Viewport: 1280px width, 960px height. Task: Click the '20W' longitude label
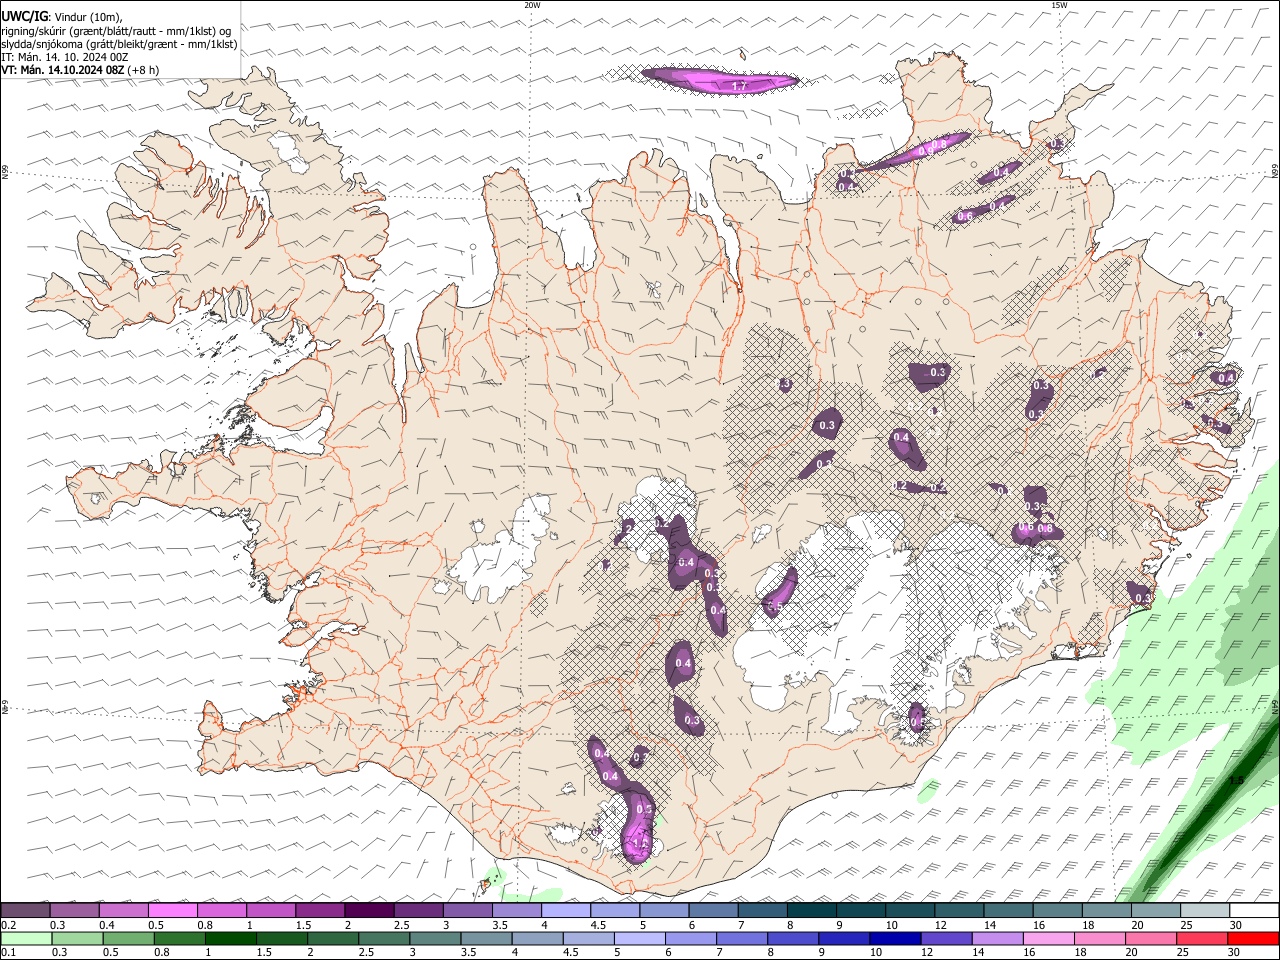tap(532, 5)
